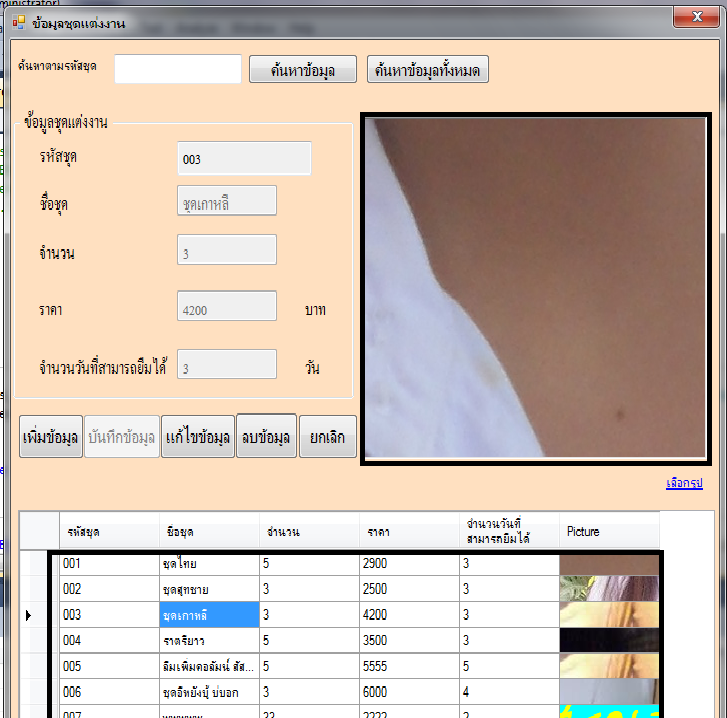The width and height of the screenshot is (727, 718).
Task: Click the quantity cell in row 004
Action: click(309, 640)
